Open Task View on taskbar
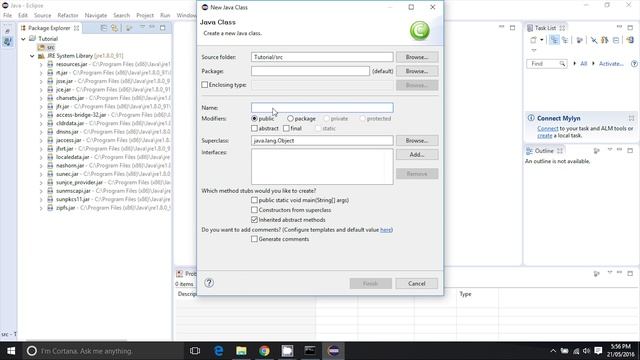Viewport: 640px width, 360px height. tap(195, 351)
